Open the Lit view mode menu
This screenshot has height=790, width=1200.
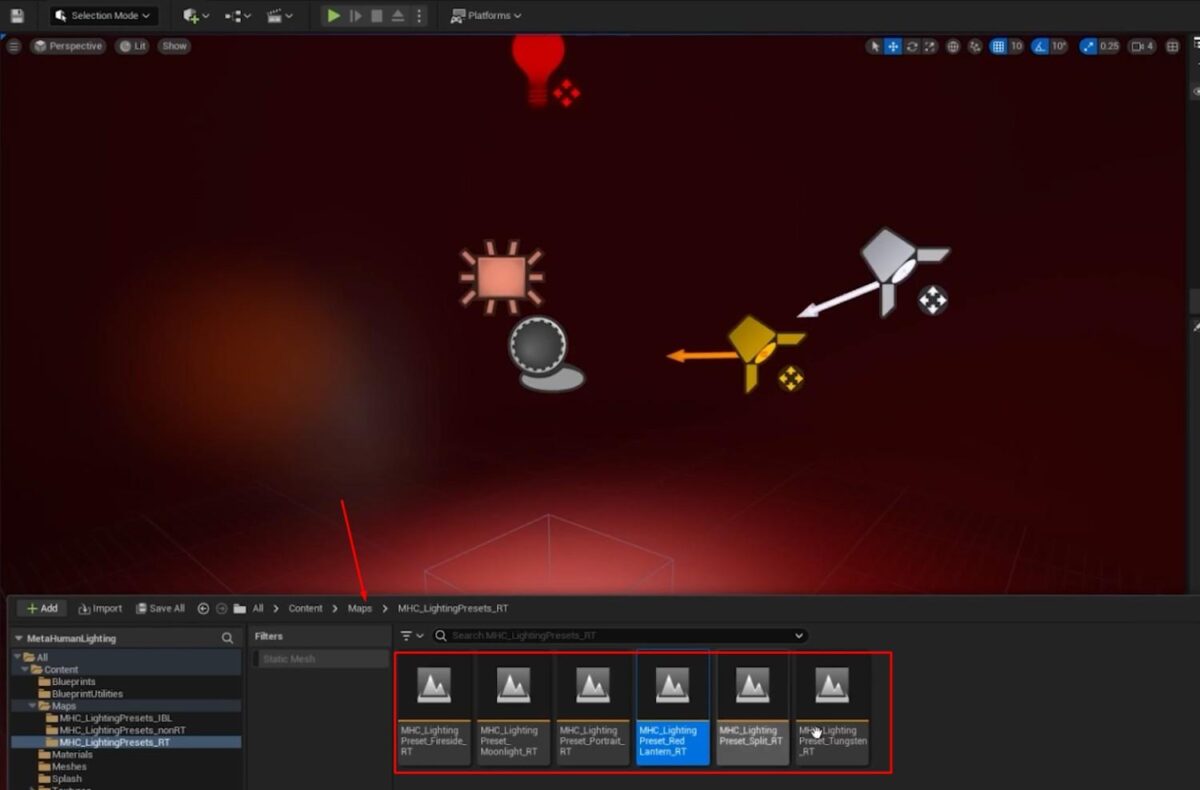coord(133,45)
